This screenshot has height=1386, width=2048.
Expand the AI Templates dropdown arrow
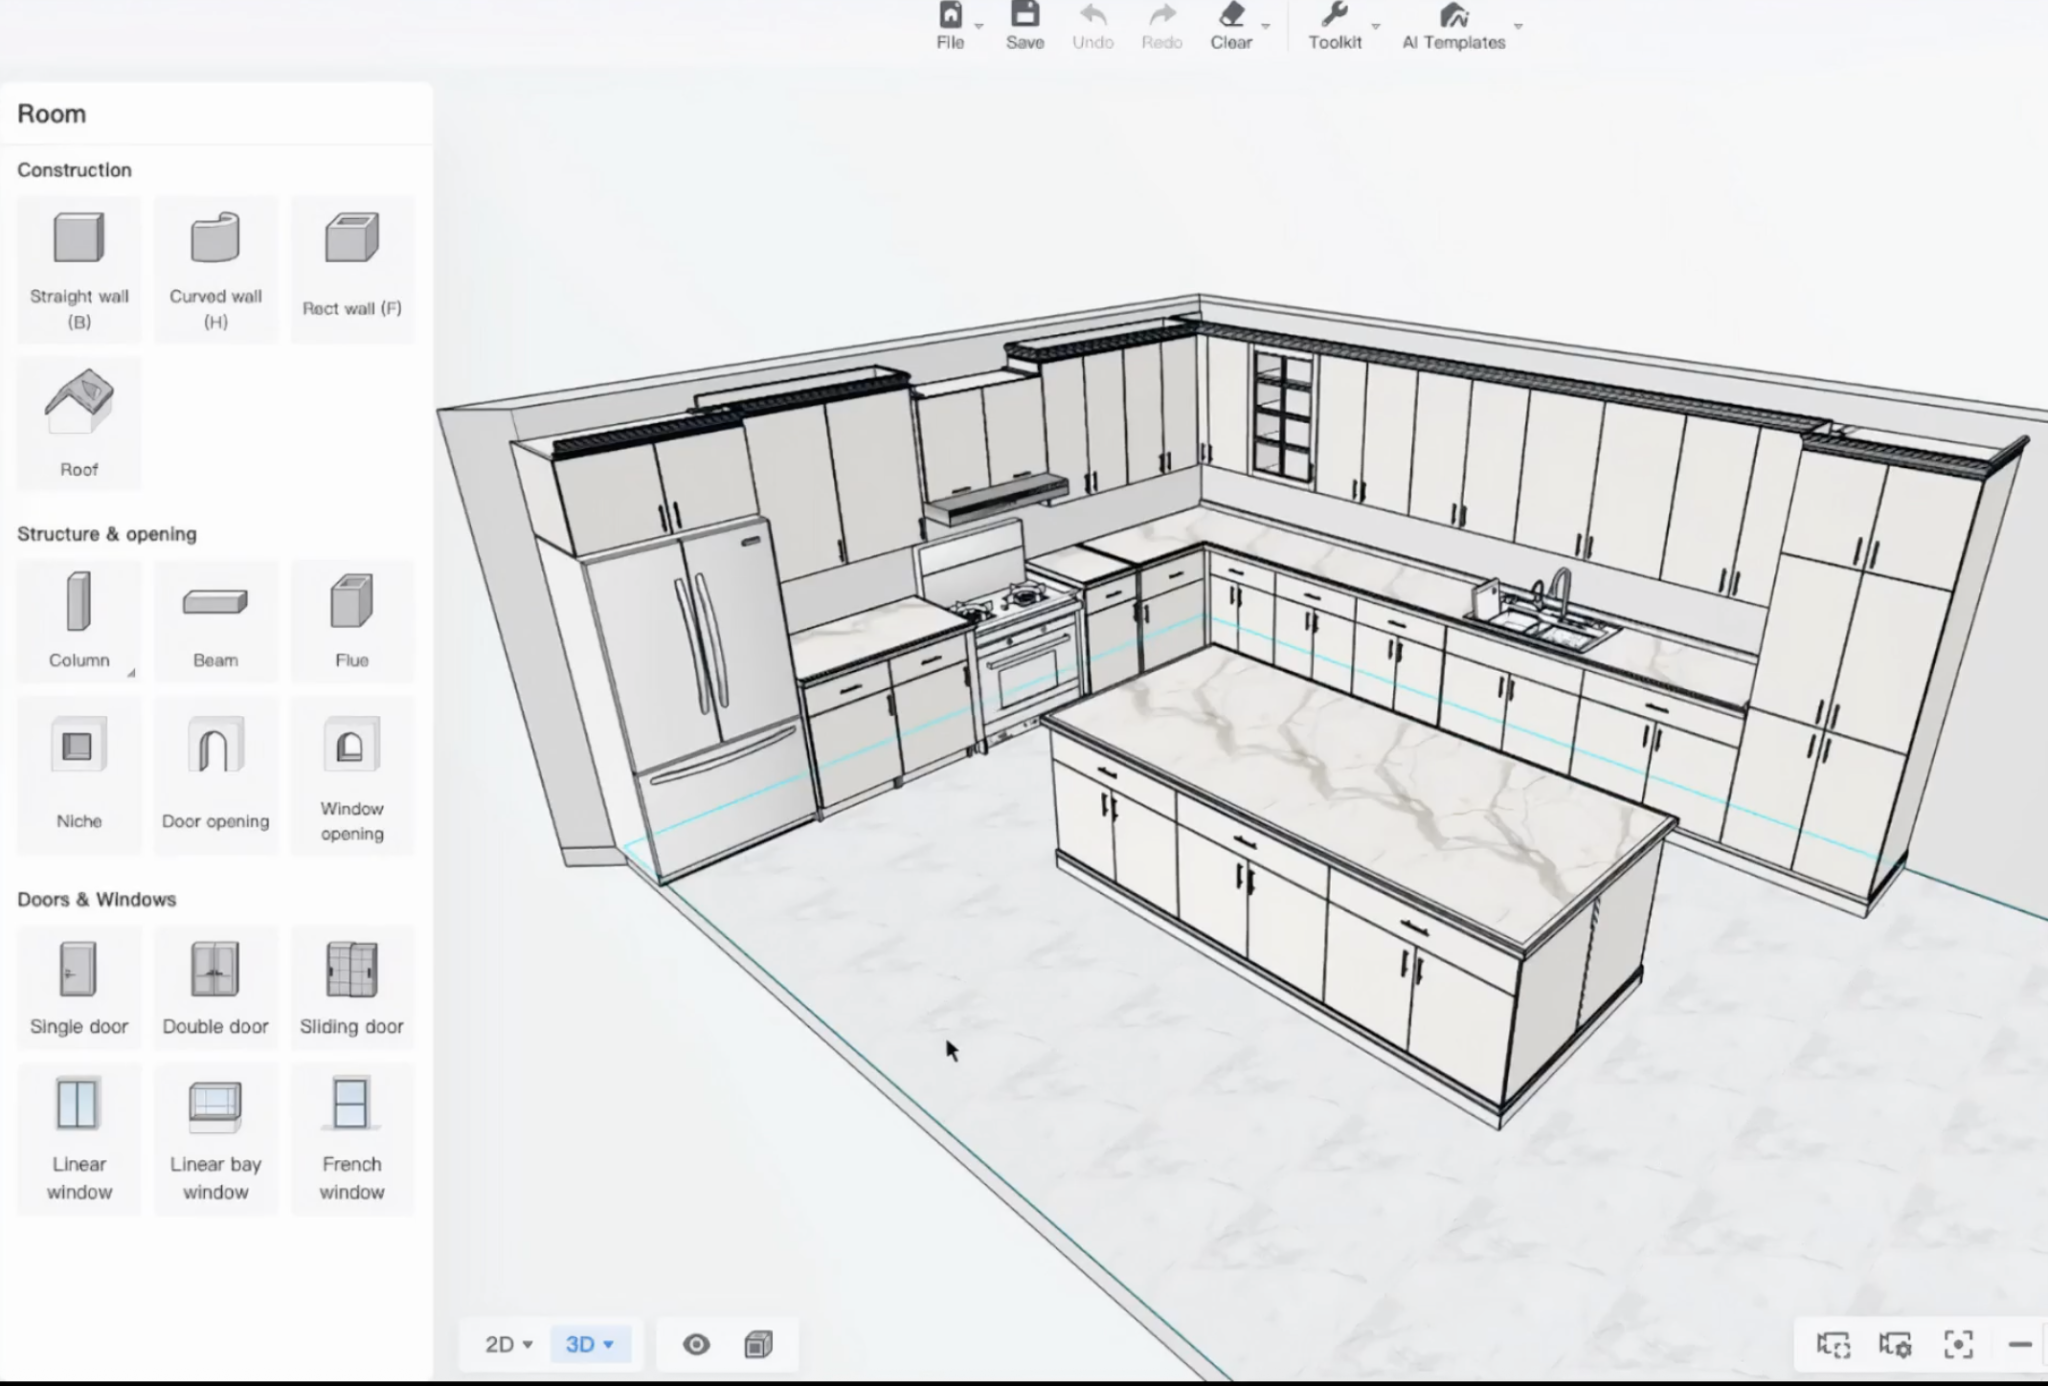(1518, 26)
